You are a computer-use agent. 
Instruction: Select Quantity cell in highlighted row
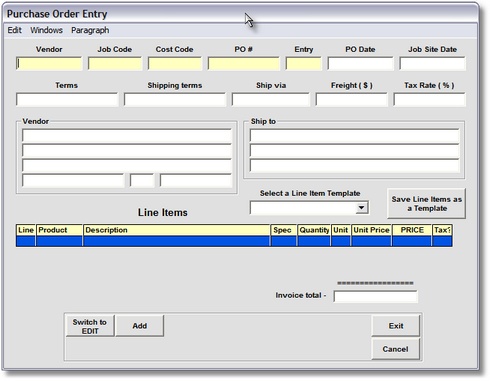point(314,241)
